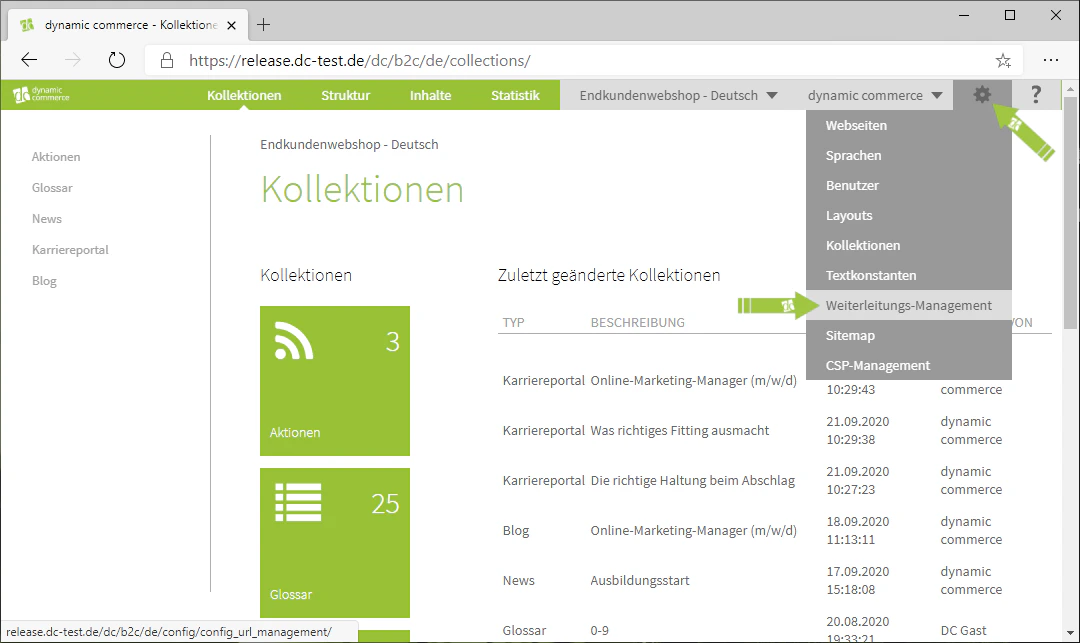Image resolution: width=1080 pixels, height=643 pixels.
Task: Click the dynamic commerce logo
Action: (41, 94)
